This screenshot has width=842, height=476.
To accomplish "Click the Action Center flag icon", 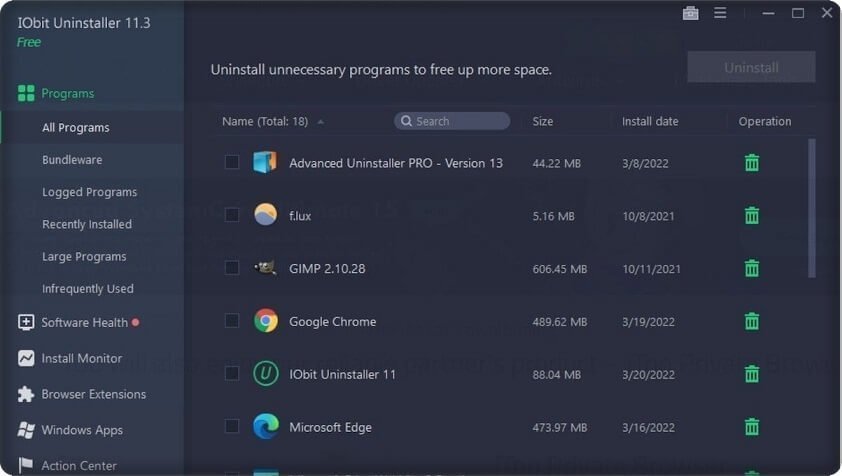I will [26, 465].
